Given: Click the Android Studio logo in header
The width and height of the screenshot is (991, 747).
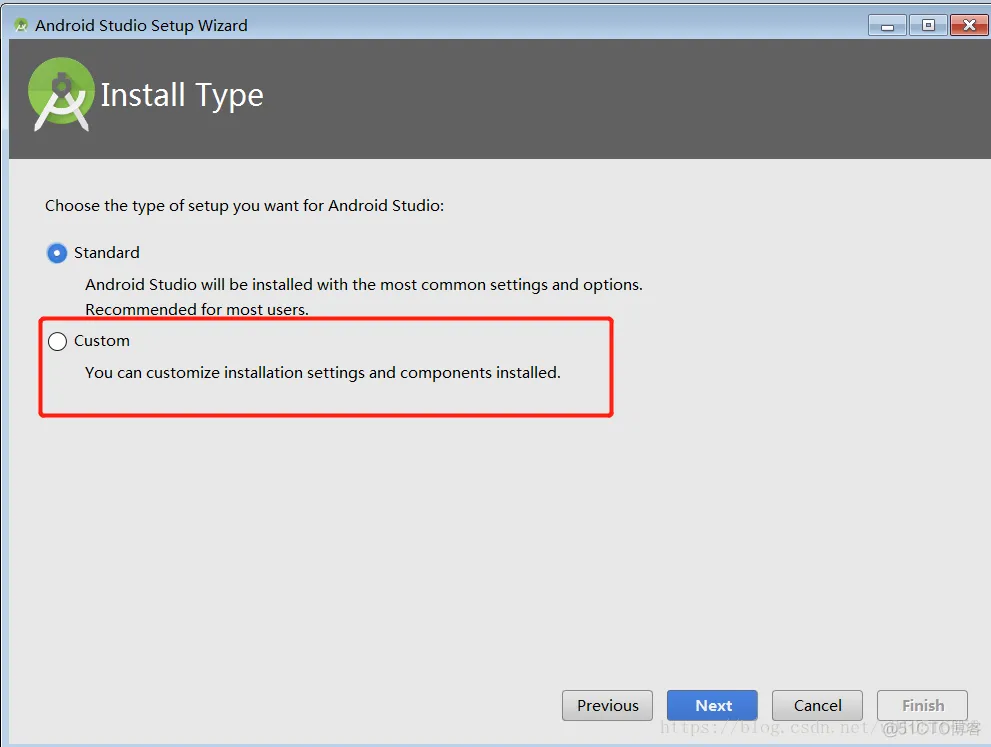Looking at the screenshot, I should (61, 95).
